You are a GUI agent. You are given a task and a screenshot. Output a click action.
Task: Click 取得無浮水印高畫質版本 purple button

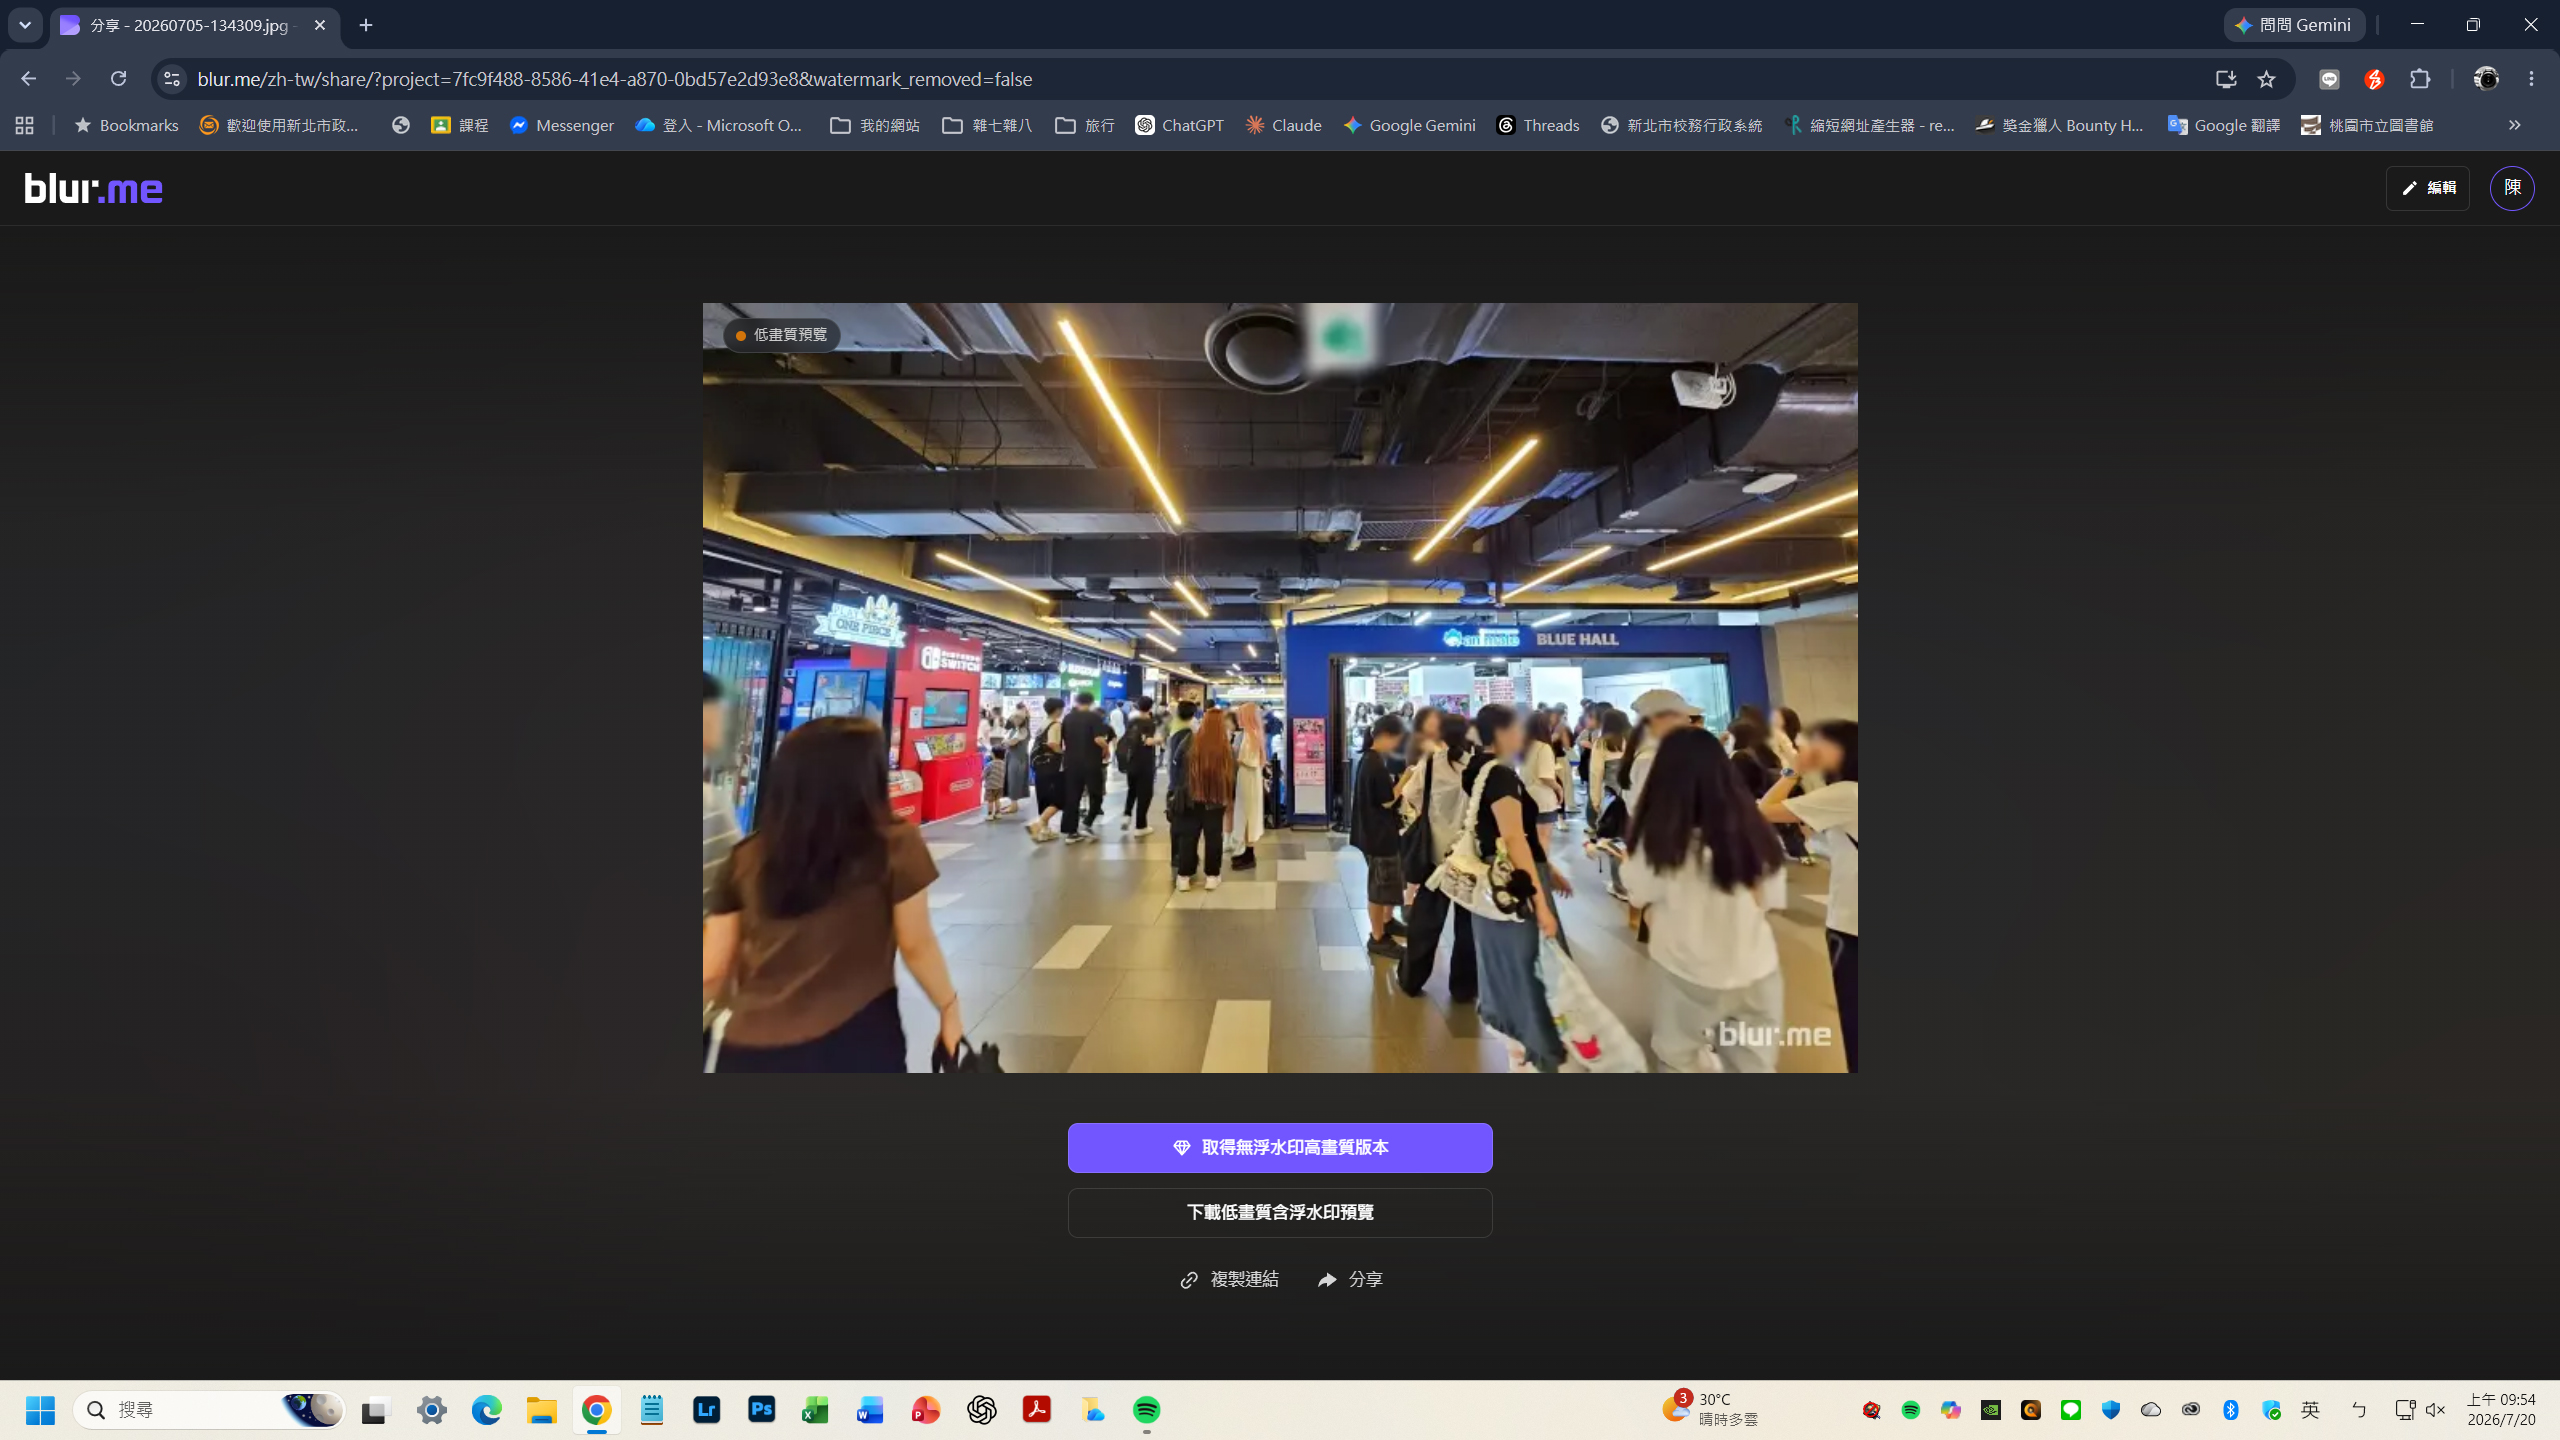[1280, 1148]
